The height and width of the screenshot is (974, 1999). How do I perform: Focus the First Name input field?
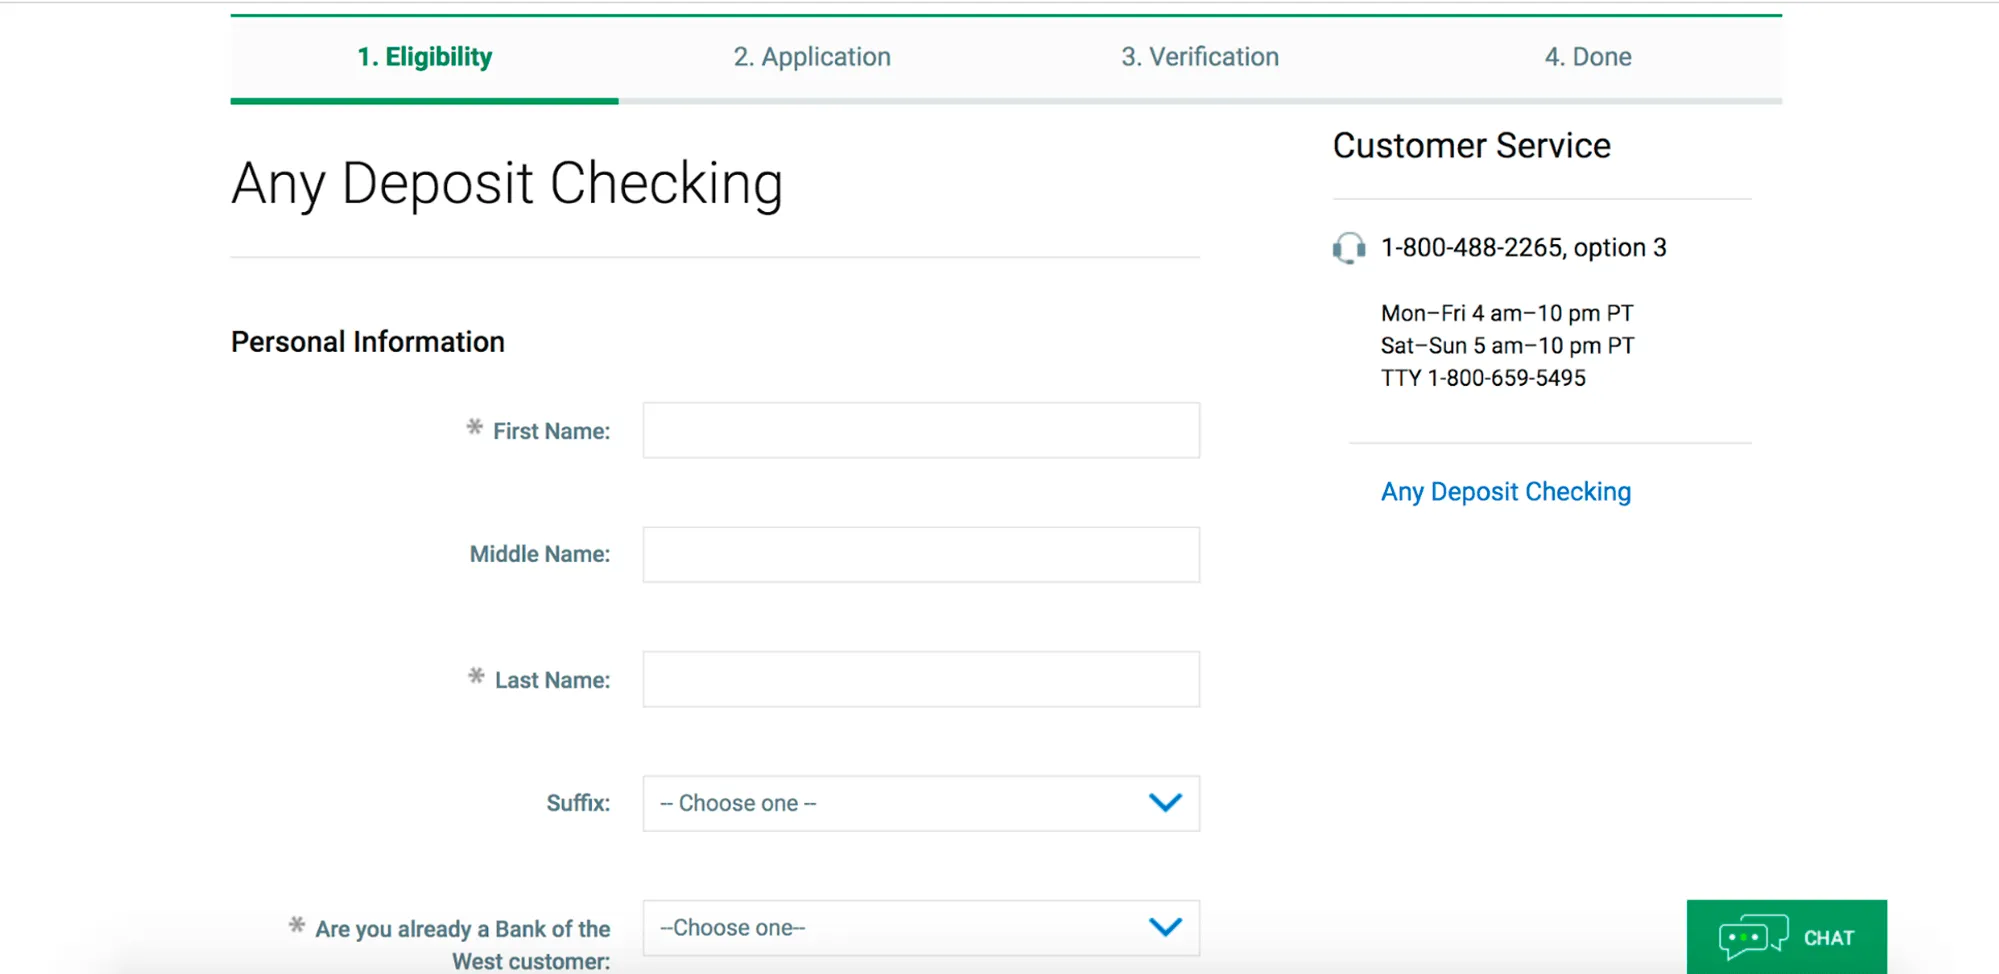[x=921, y=431]
